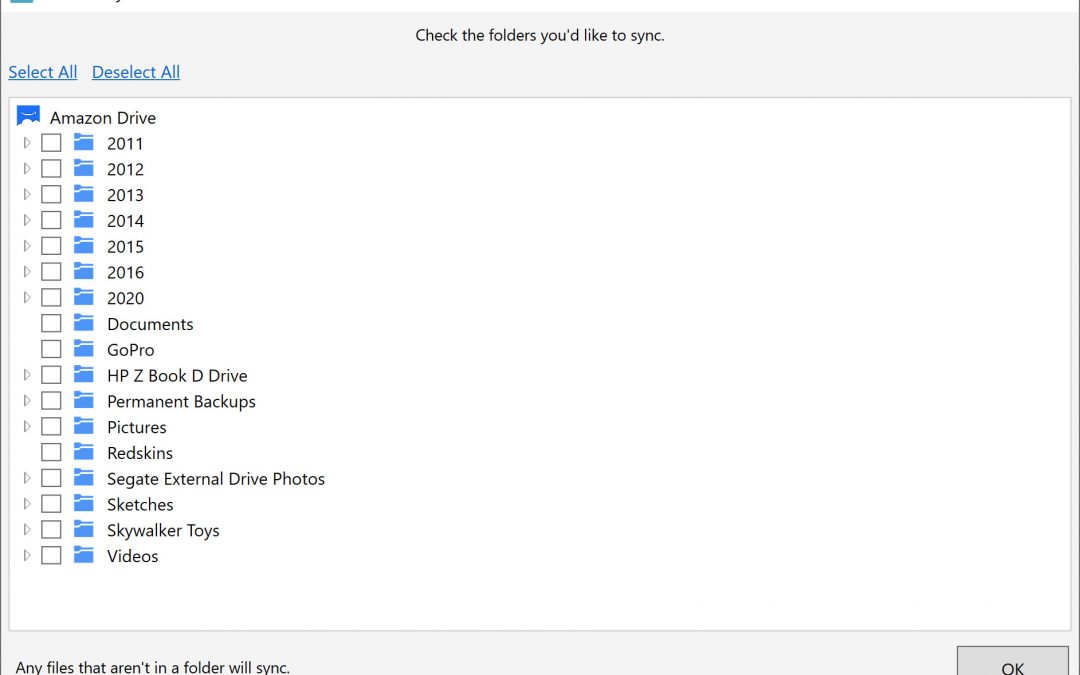The image size is (1080, 675).
Task: Select the 2013 folder label
Action: [x=125, y=195]
